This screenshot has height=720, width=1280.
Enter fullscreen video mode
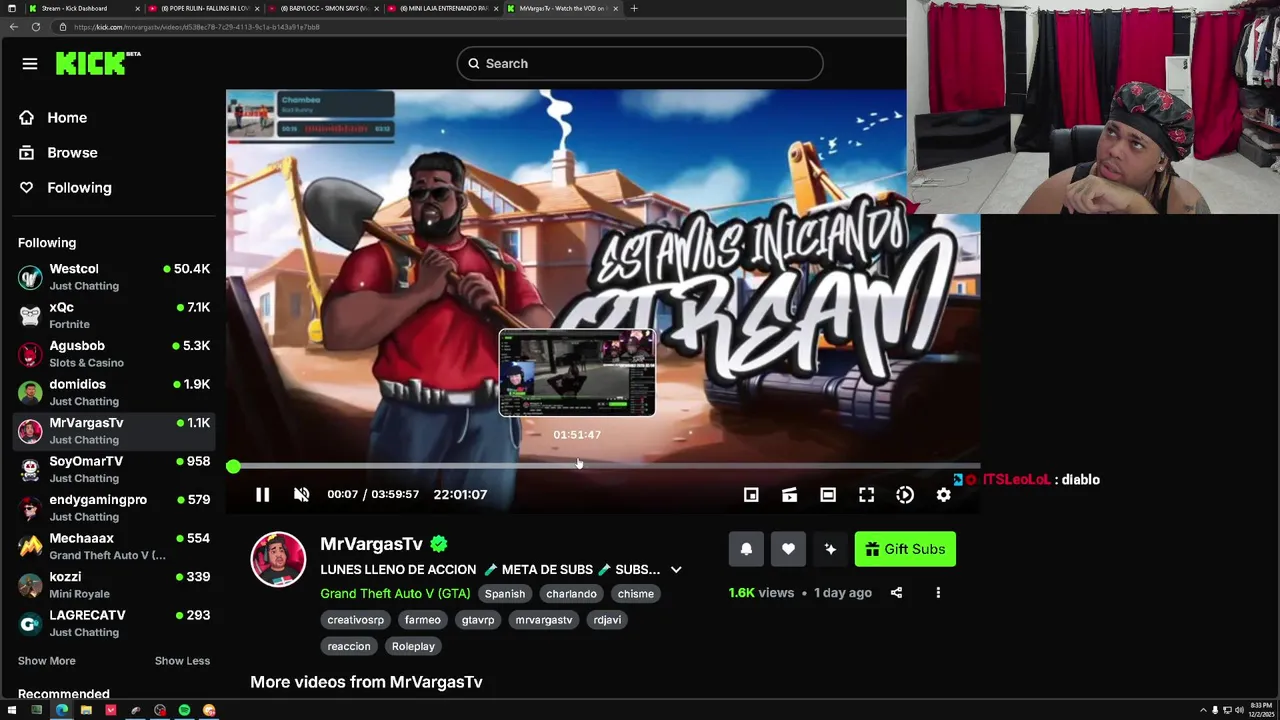click(866, 495)
